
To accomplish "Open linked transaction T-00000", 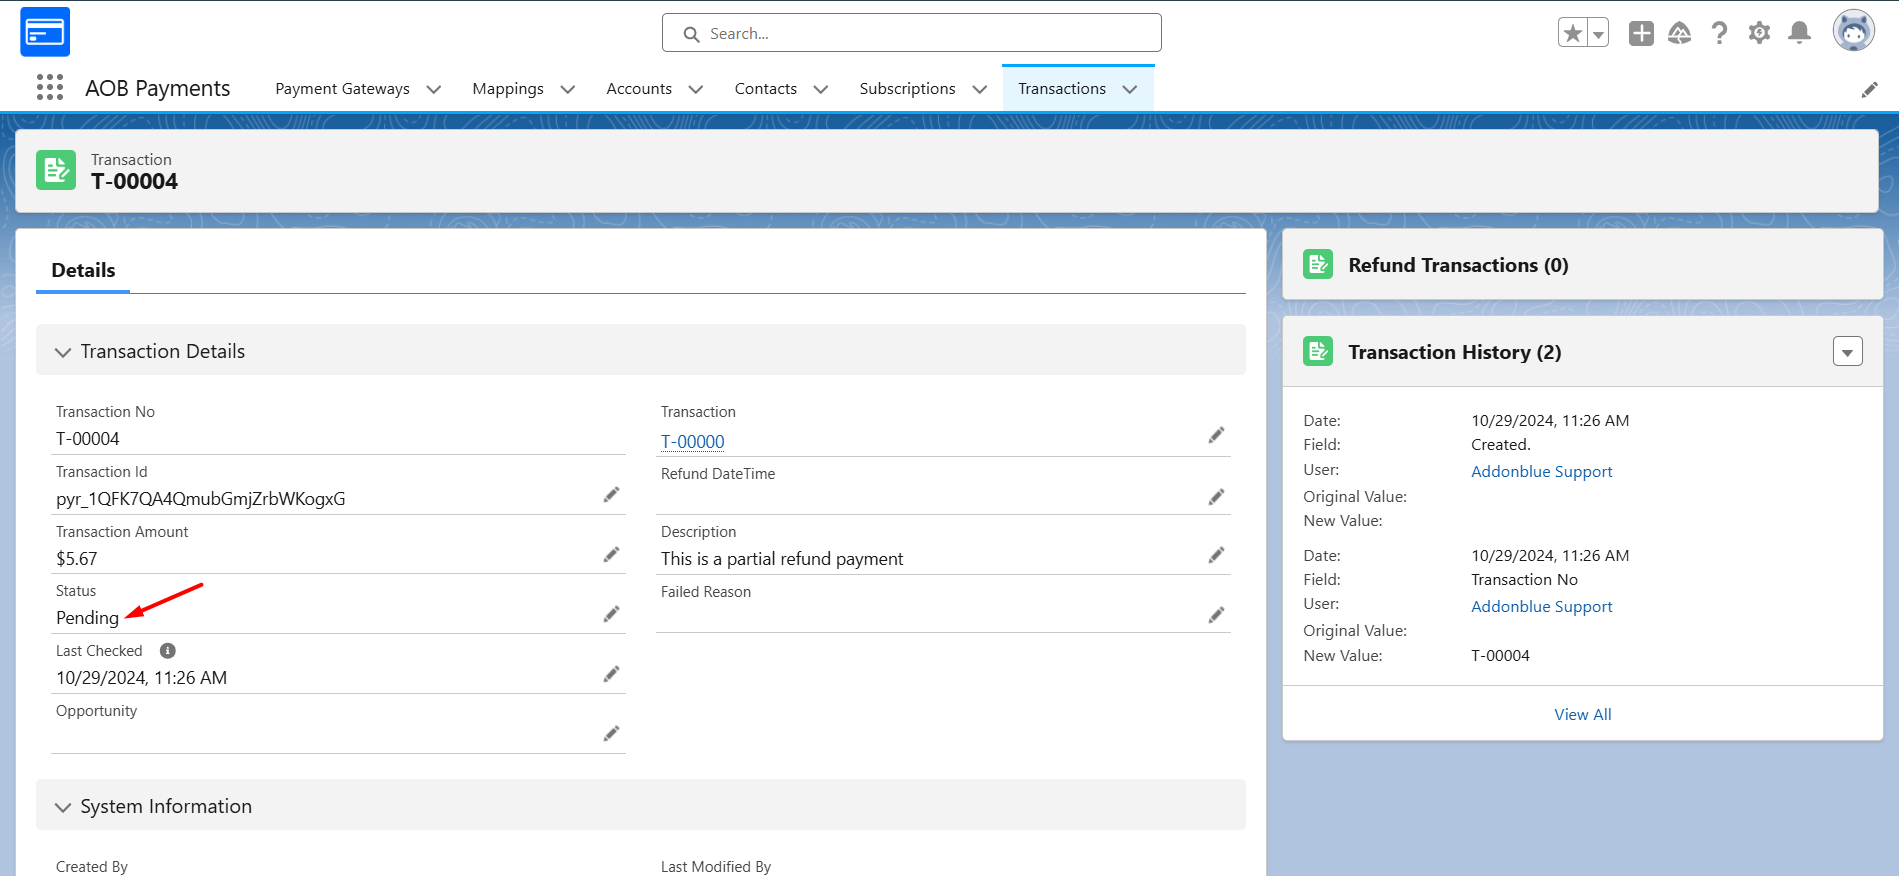I will point(693,442).
